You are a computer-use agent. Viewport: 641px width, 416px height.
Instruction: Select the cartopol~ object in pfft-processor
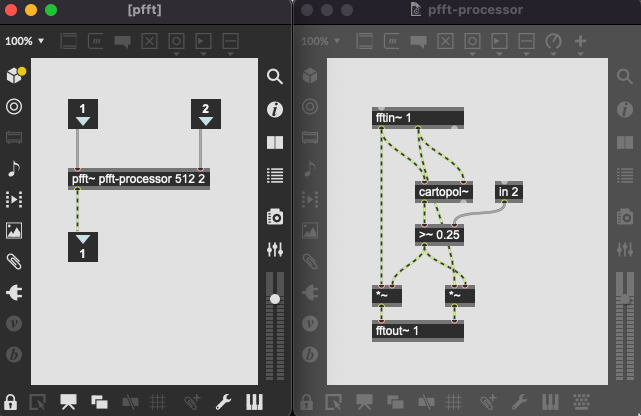442,192
